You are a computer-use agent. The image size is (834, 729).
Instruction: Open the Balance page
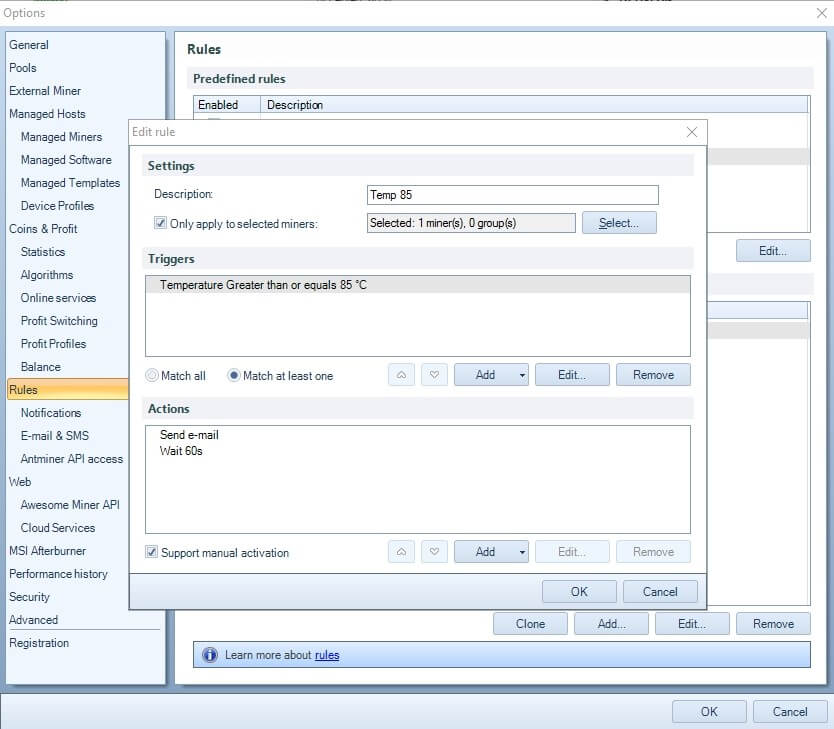click(x=40, y=366)
